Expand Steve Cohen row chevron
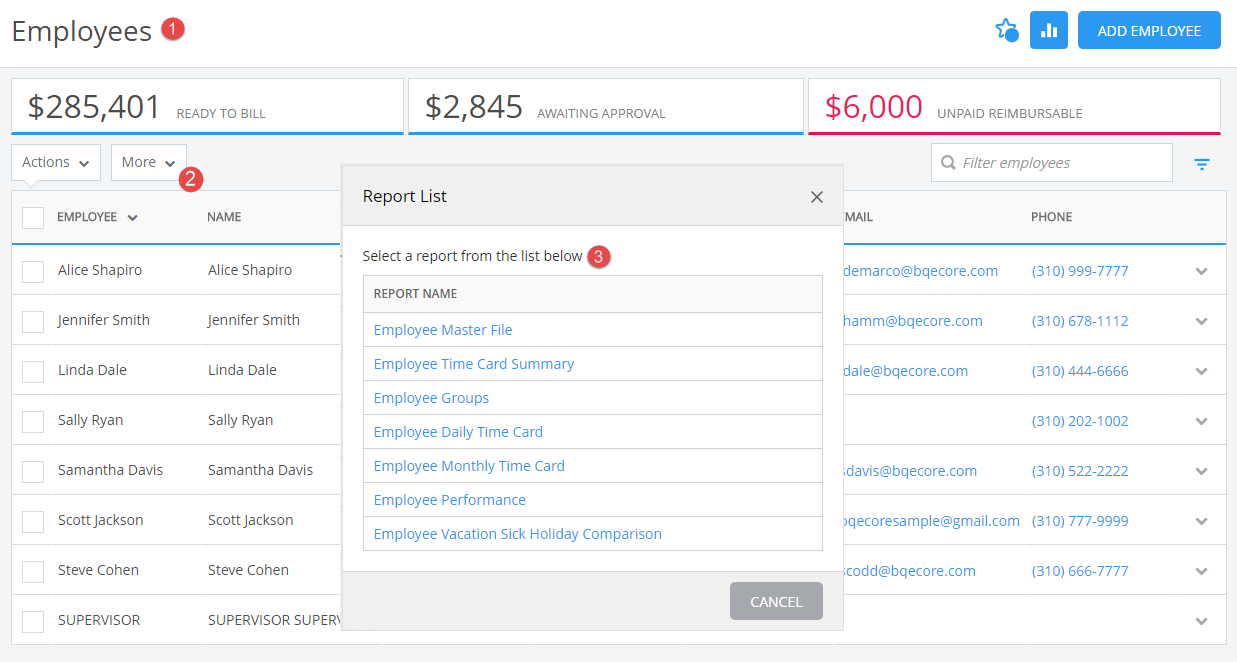Viewport: 1237px width, 662px height. click(1202, 571)
